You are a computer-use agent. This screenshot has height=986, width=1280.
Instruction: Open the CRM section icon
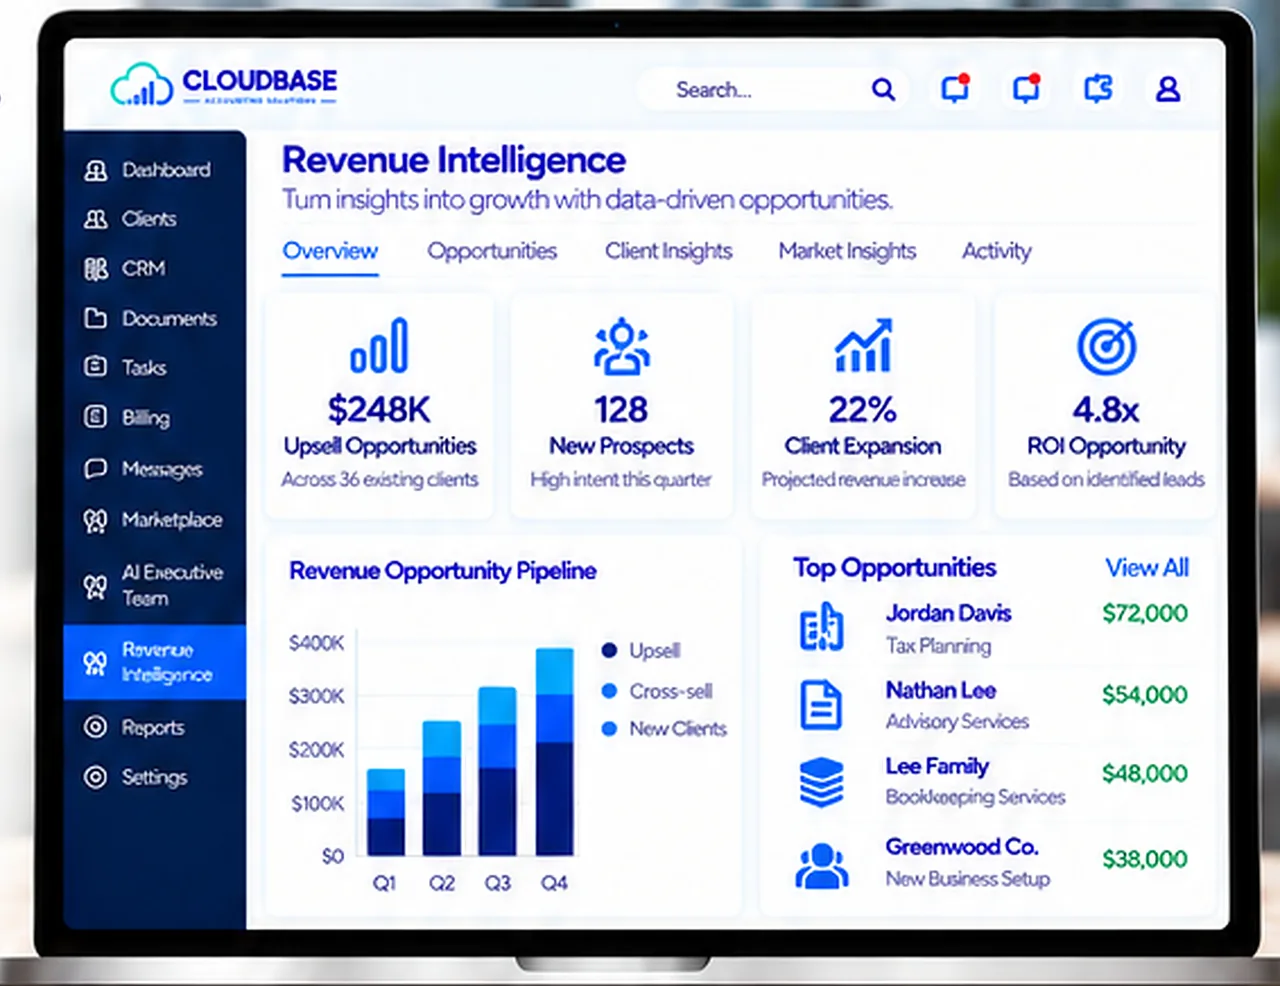coord(96,268)
